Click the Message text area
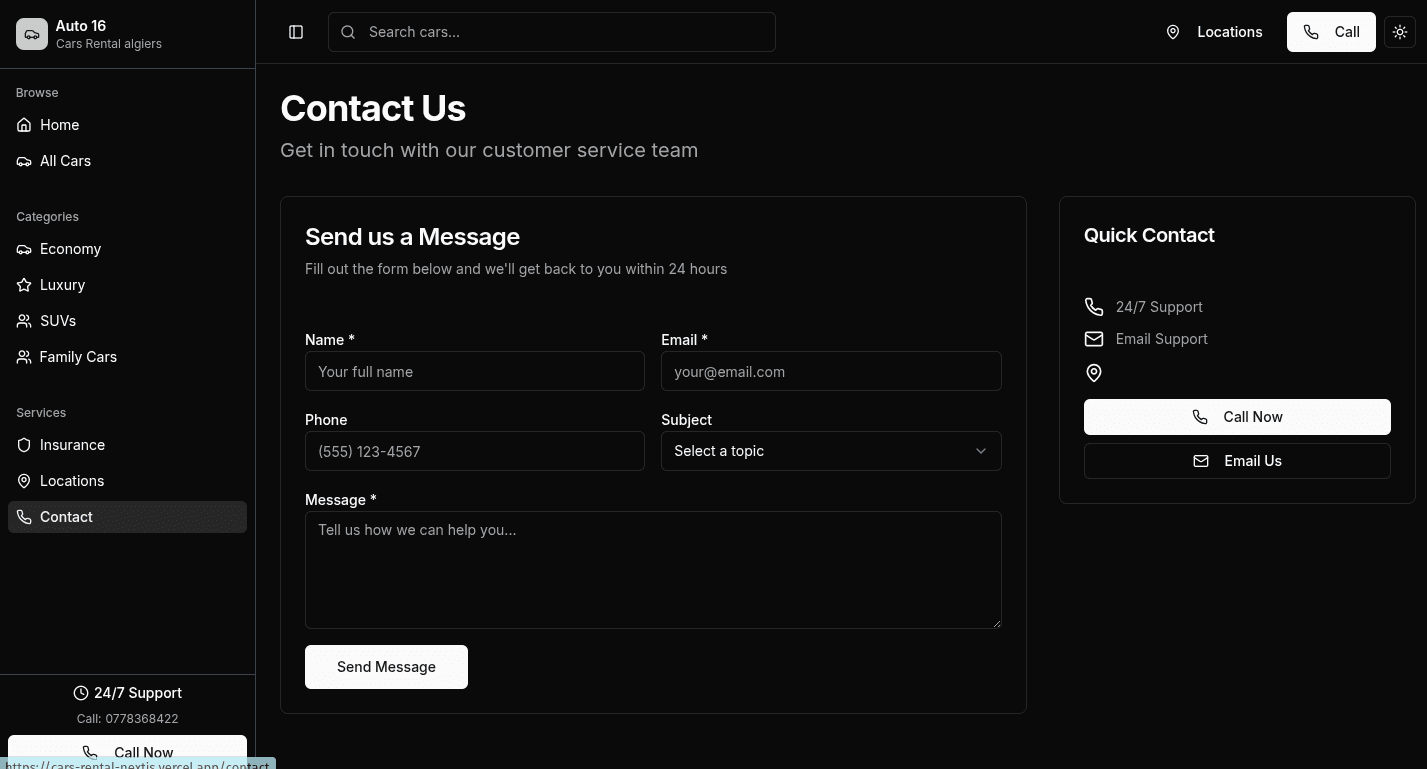1427x769 pixels. (653, 570)
